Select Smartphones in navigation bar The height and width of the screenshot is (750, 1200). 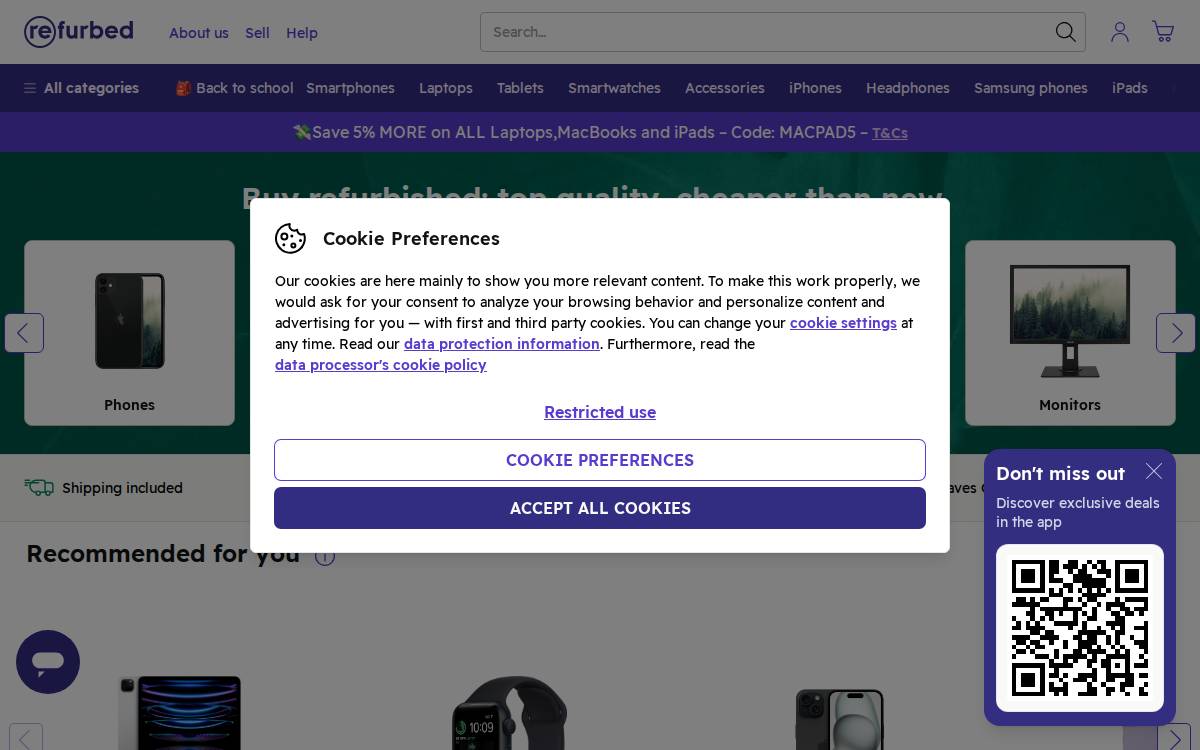click(350, 88)
